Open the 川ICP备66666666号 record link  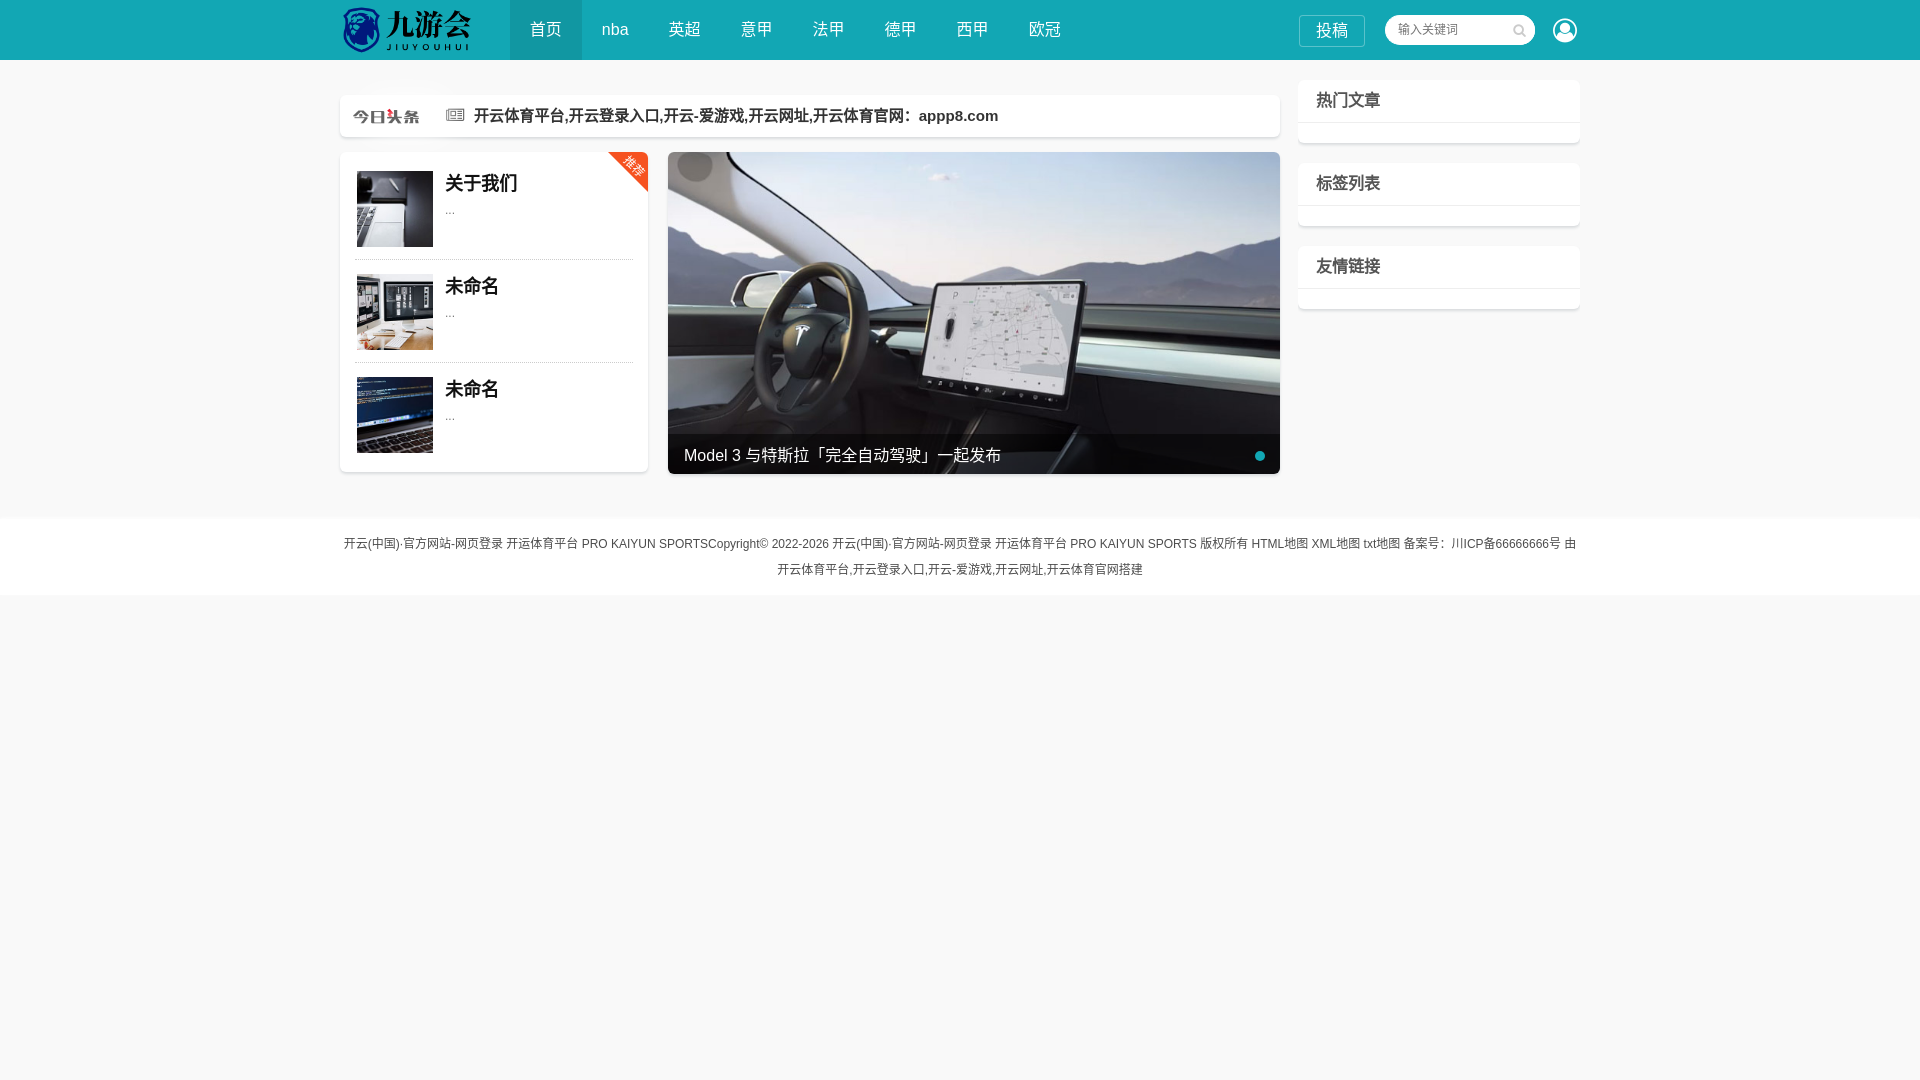tap(1506, 544)
